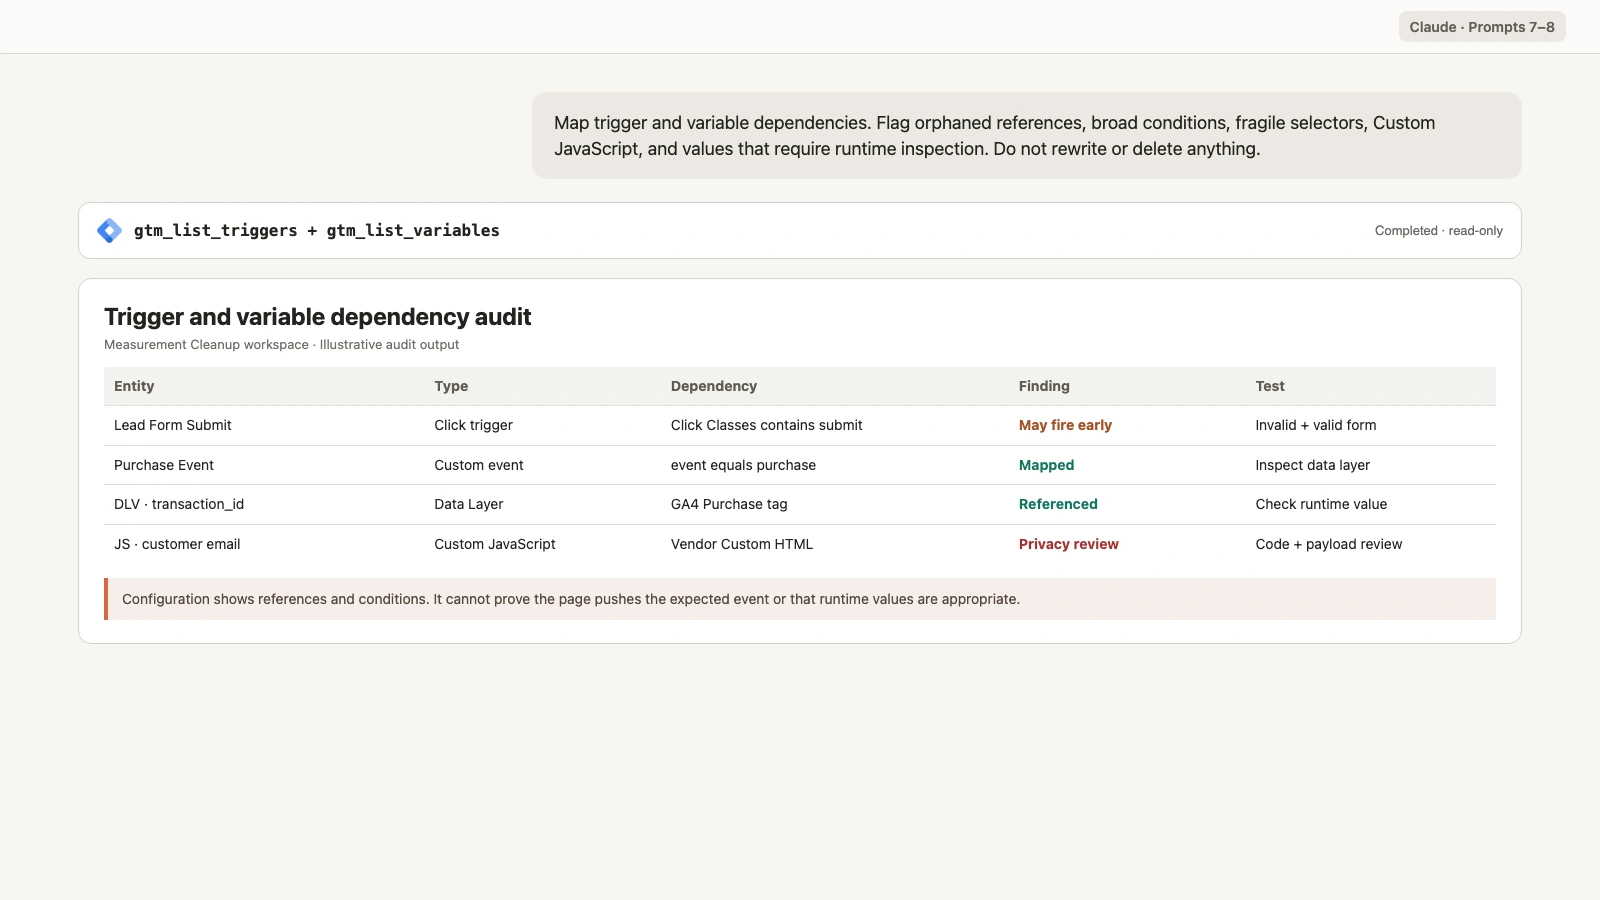The width and height of the screenshot is (1600, 900).
Task: Click Click Classes contains submit dependency
Action: click(x=767, y=425)
